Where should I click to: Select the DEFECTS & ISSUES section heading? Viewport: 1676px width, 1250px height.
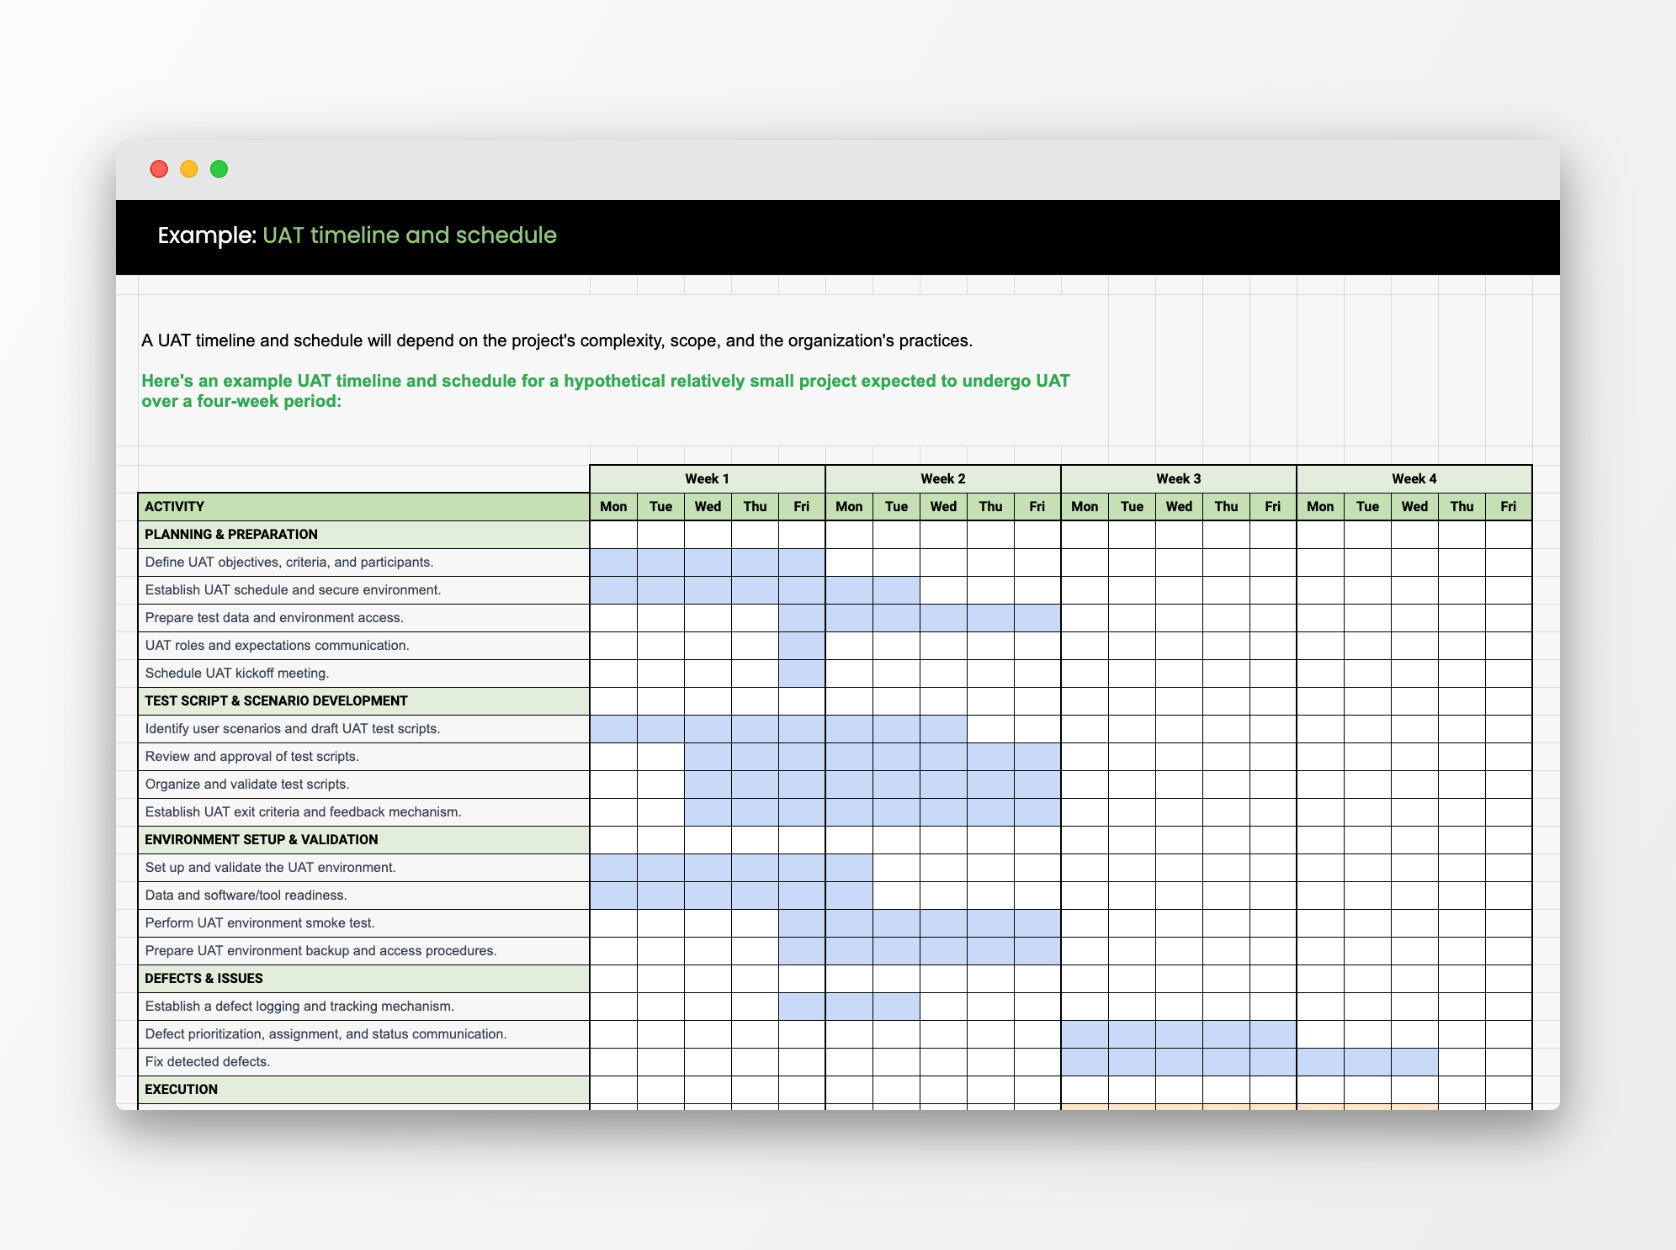tap(363, 979)
